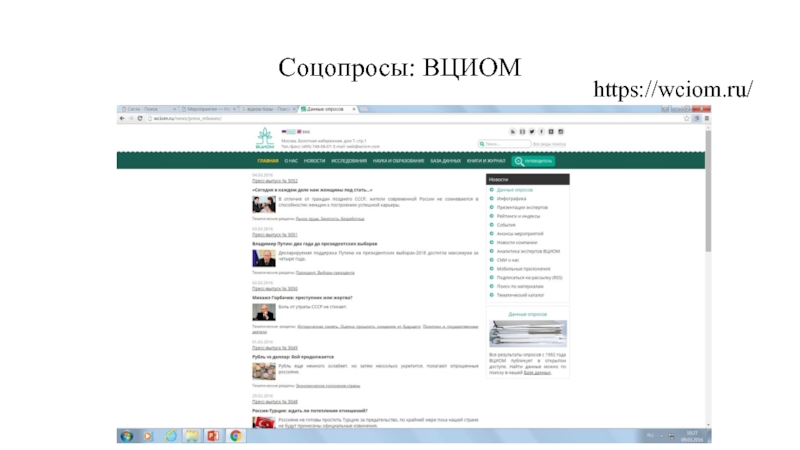Switch to the 'Сигла - Поиск' tab
The width and height of the screenshot is (800, 450).
tap(148, 109)
